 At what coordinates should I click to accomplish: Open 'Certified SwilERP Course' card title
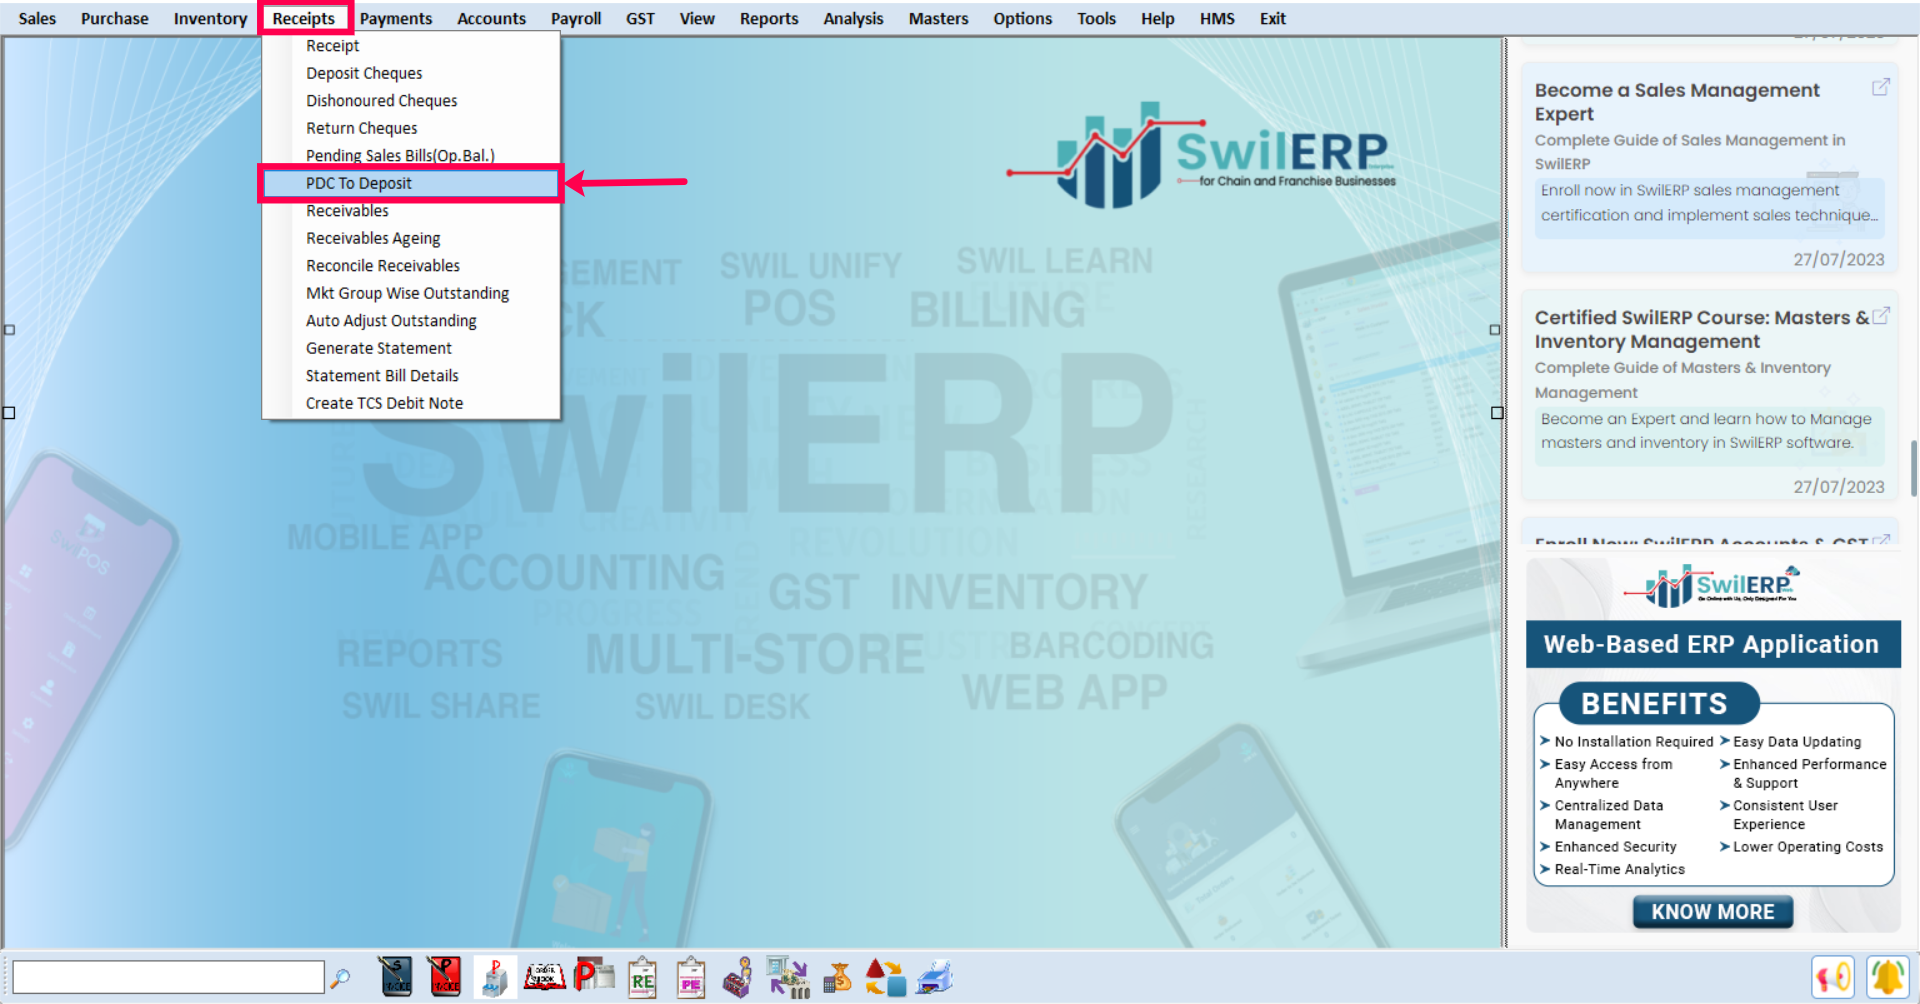click(1702, 329)
